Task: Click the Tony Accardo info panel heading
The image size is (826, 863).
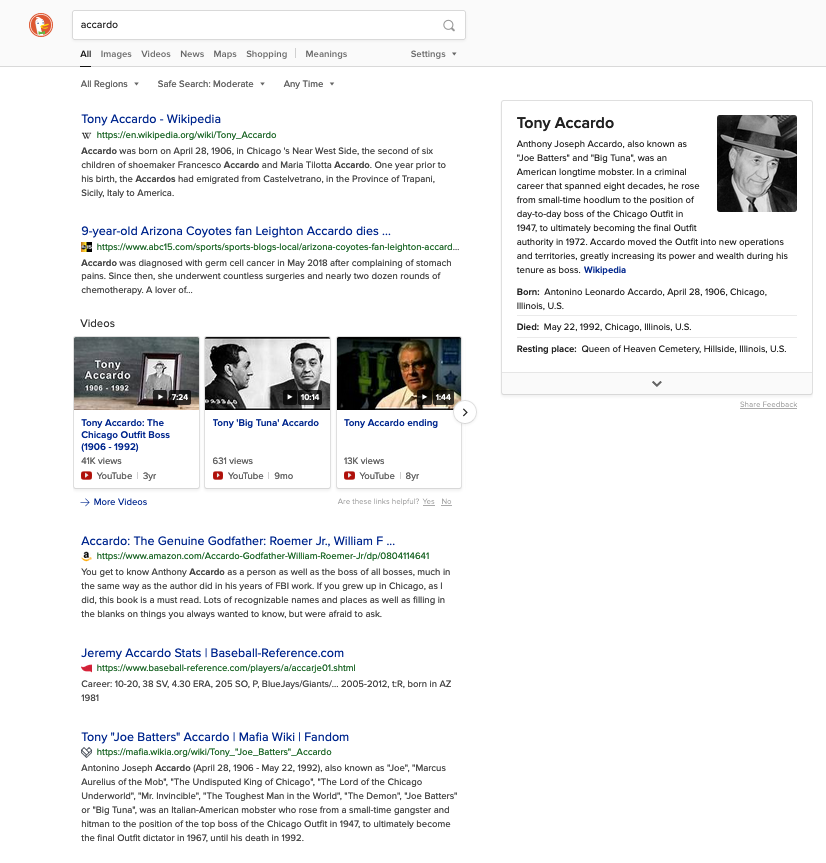Action: point(565,123)
